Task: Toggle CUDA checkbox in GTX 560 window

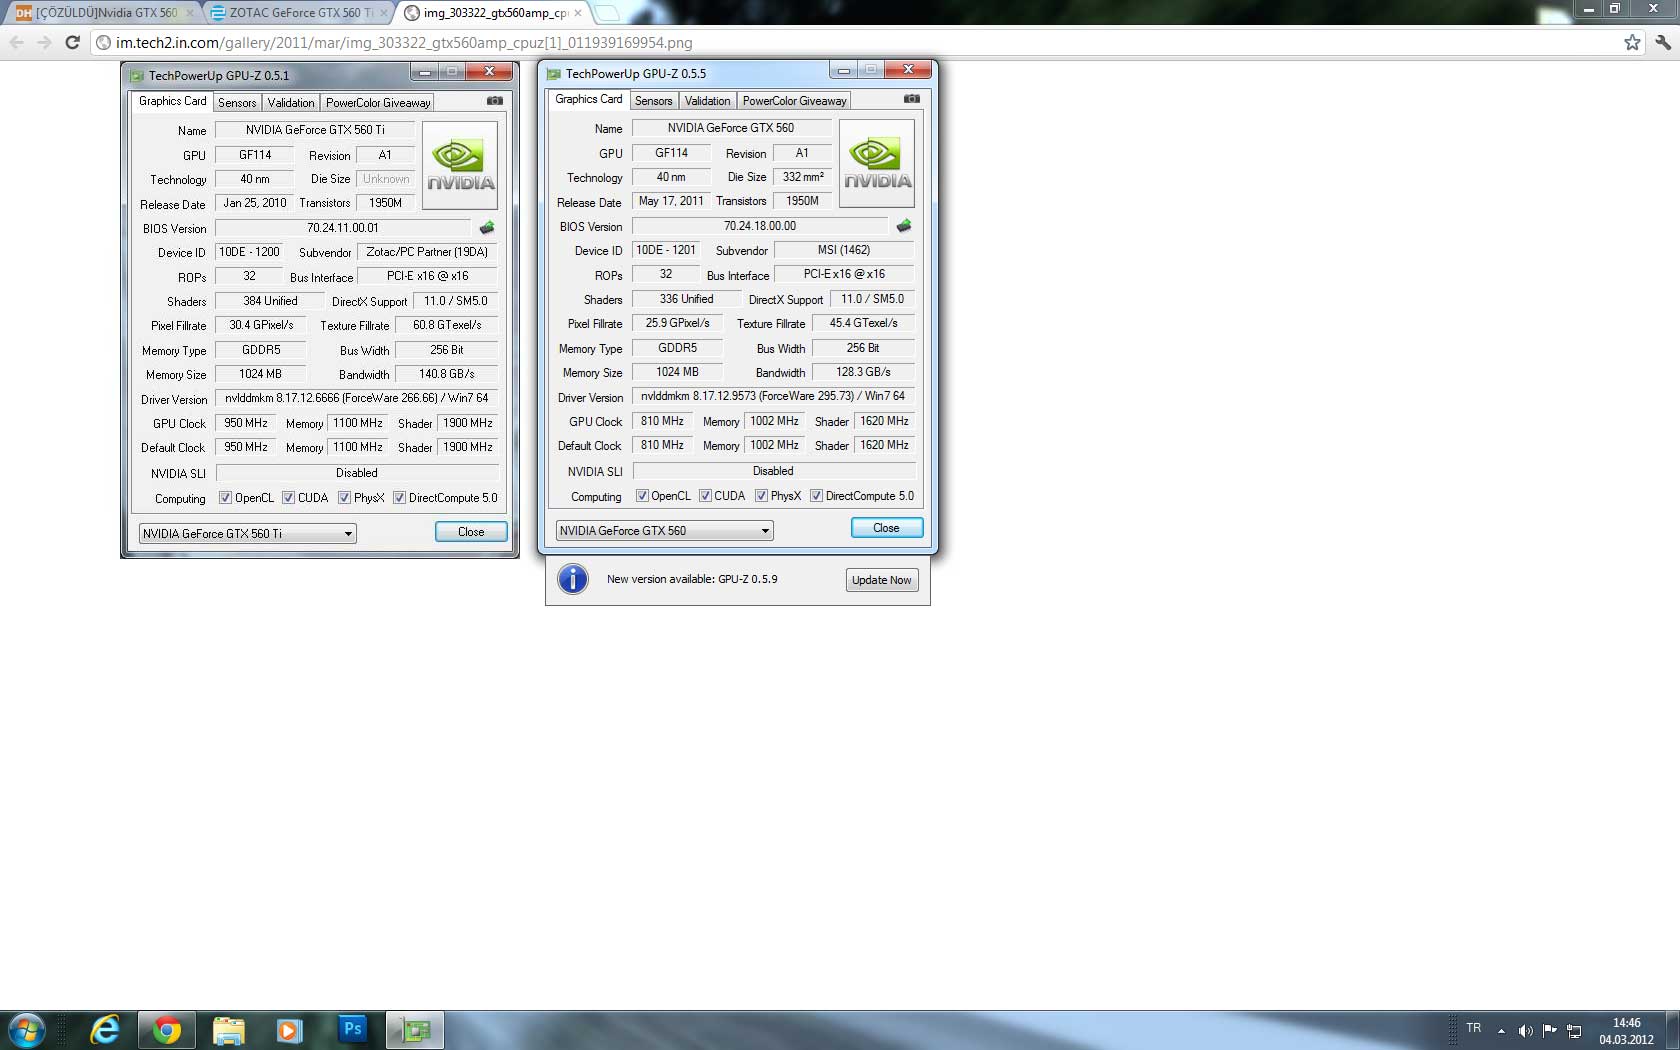Action: coord(705,496)
